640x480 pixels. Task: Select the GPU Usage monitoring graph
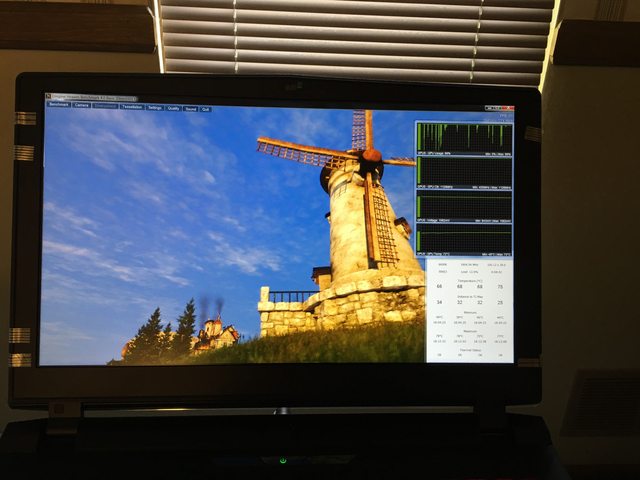[x=464, y=139]
